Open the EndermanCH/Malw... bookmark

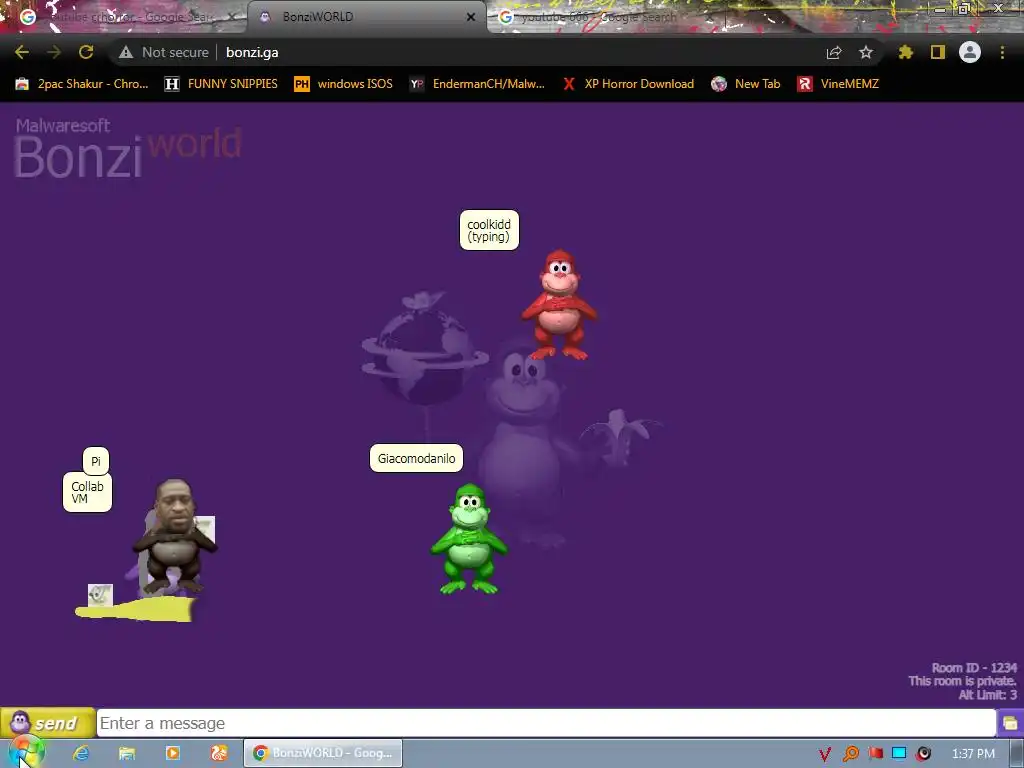477,84
